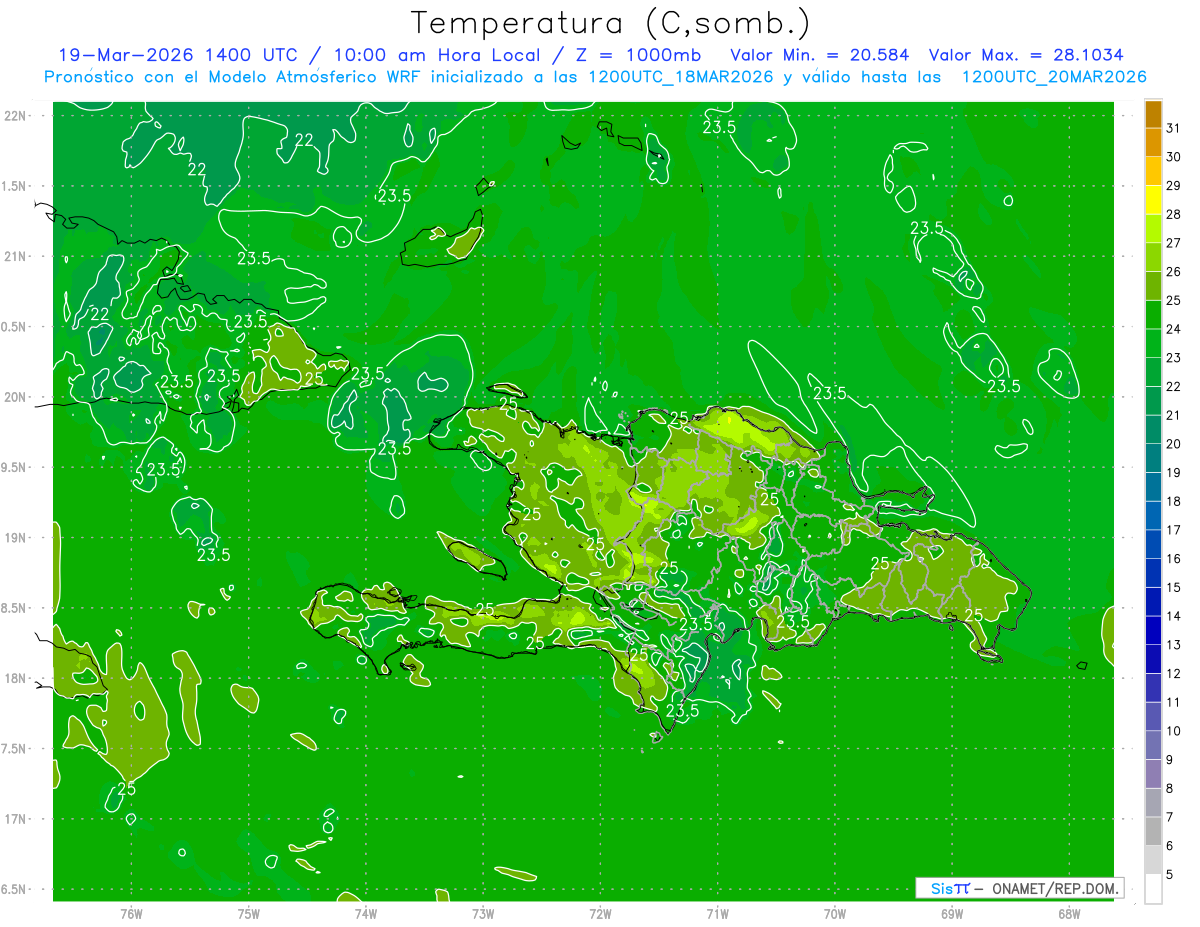The width and height of the screenshot is (1200, 927).
Task: Click the 19N latitude axis label
Action: 15,538
